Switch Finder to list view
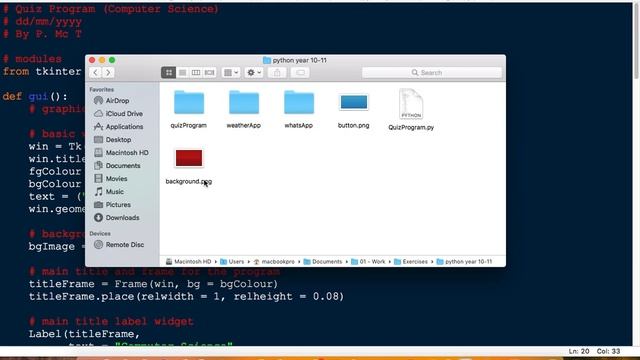Image resolution: width=640 pixels, height=360 pixels. pos(182,73)
